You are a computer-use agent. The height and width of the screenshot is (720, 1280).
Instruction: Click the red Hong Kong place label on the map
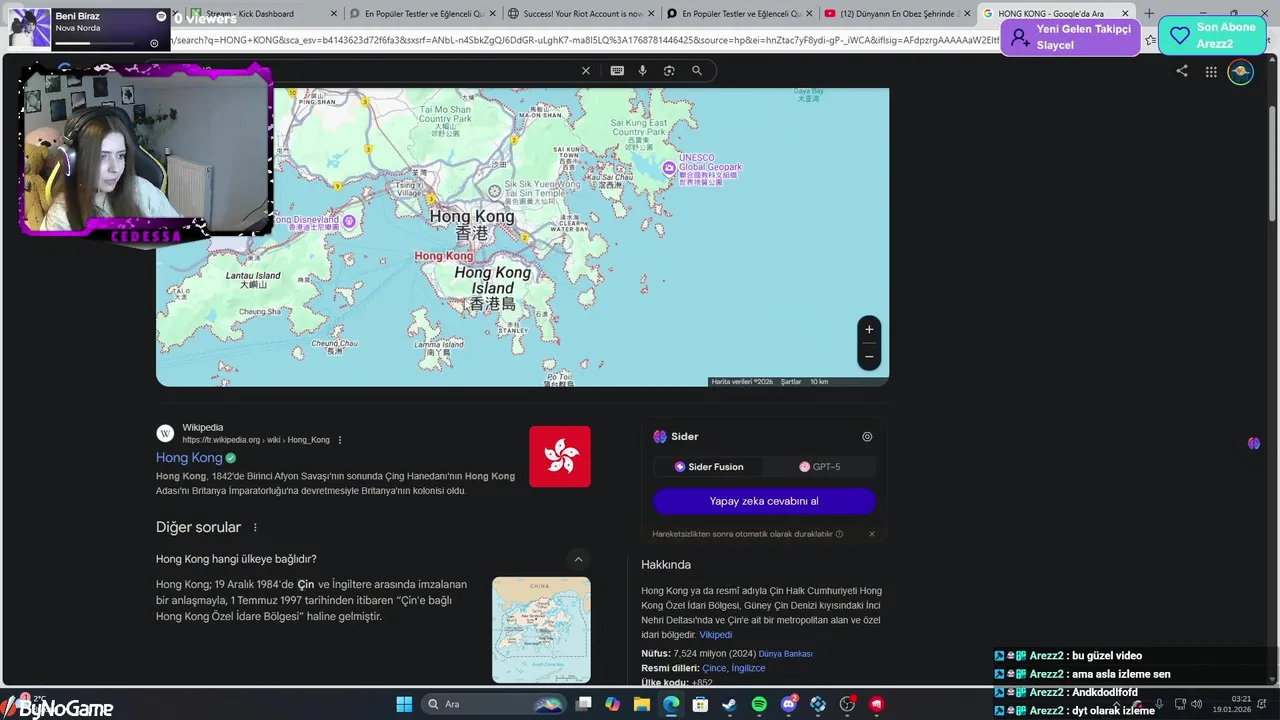pyautogui.click(x=444, y=256)
